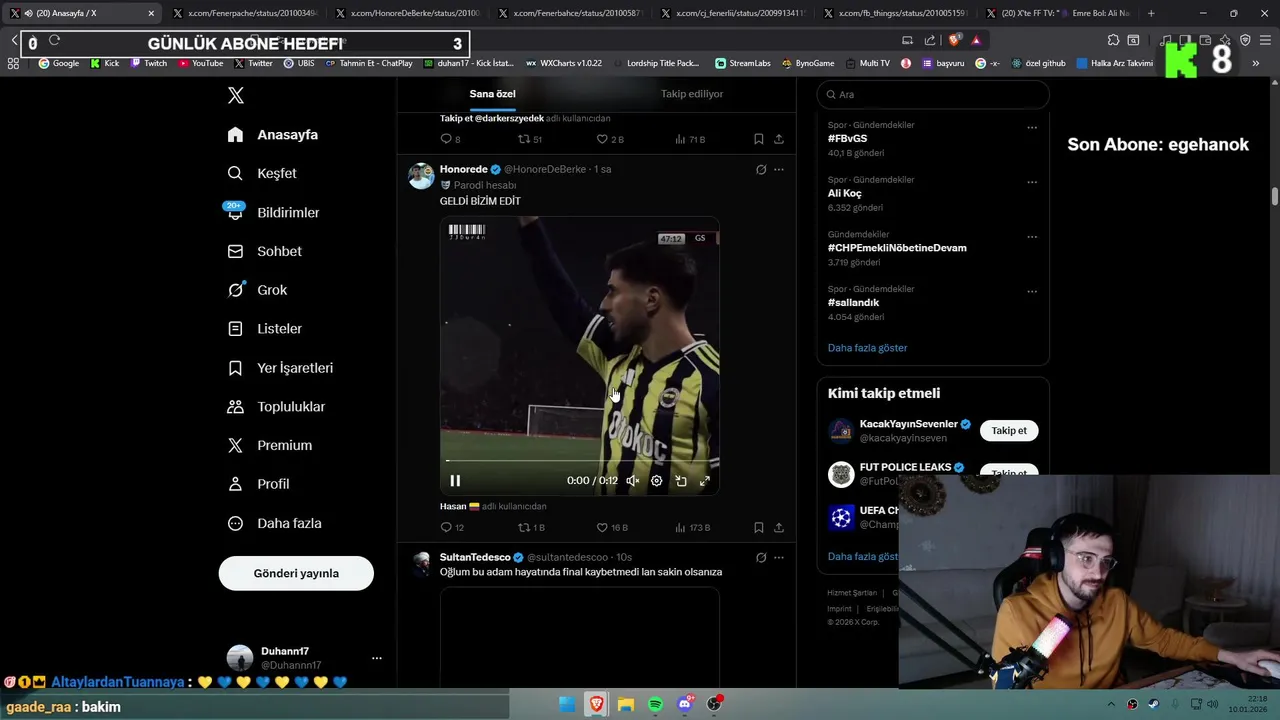The width and height of the screenshot is (1280, 720).
Task: Share the tweet with 71 B views
Action: tap(779, 139)
